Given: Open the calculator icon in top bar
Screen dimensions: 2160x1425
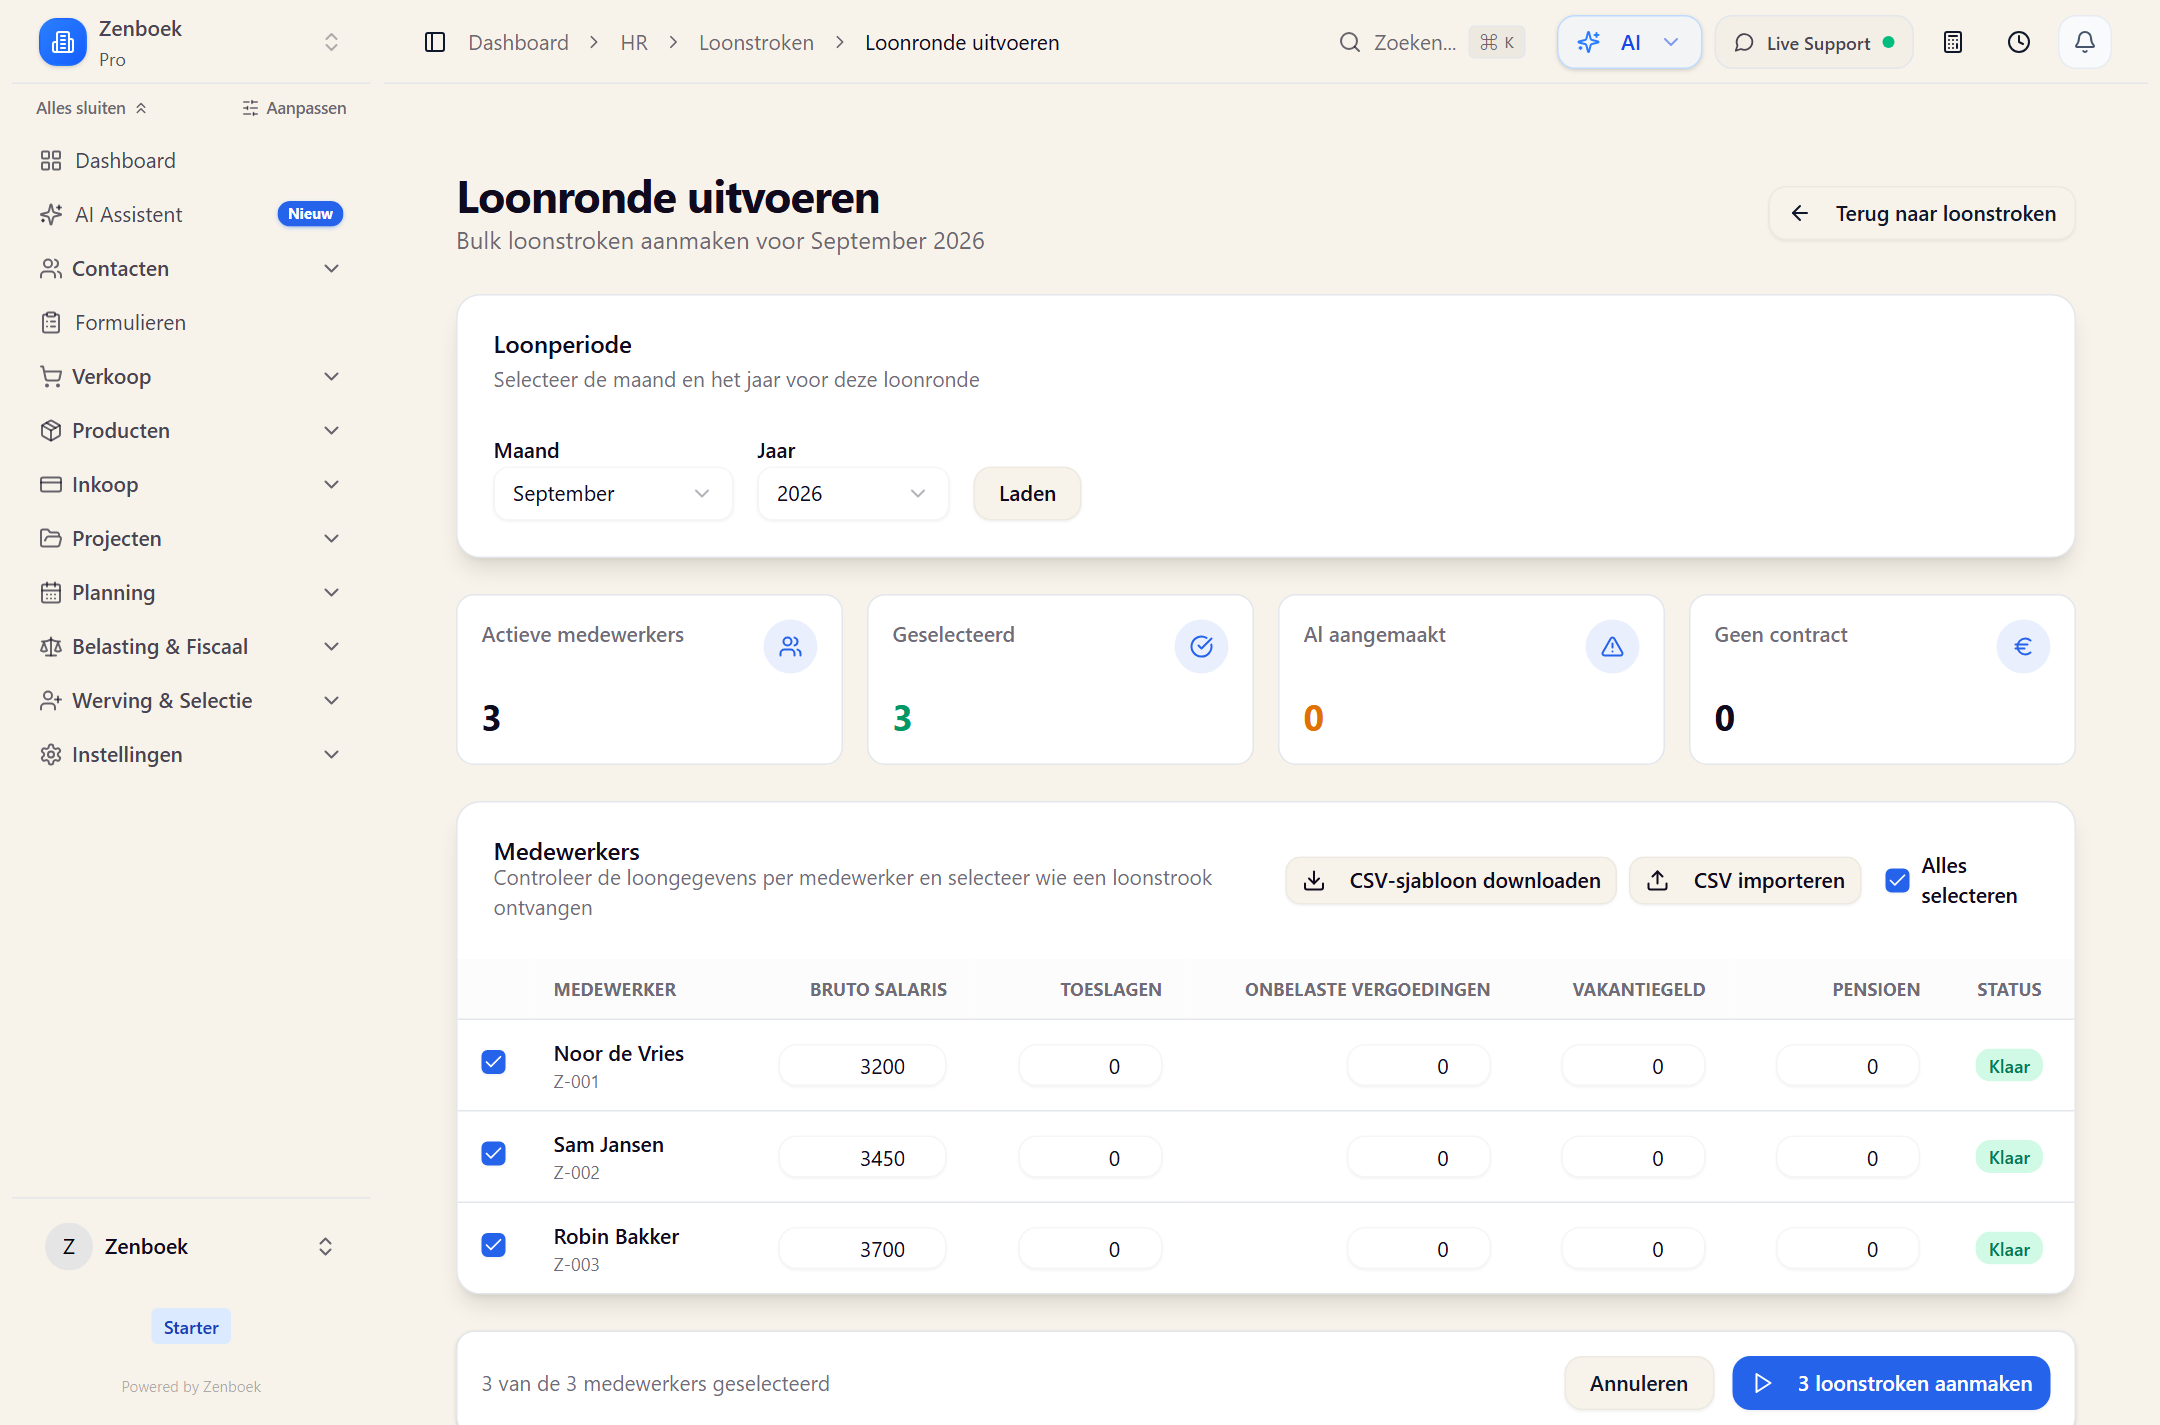Looking at the screenshot, I should coord(1952,42).
